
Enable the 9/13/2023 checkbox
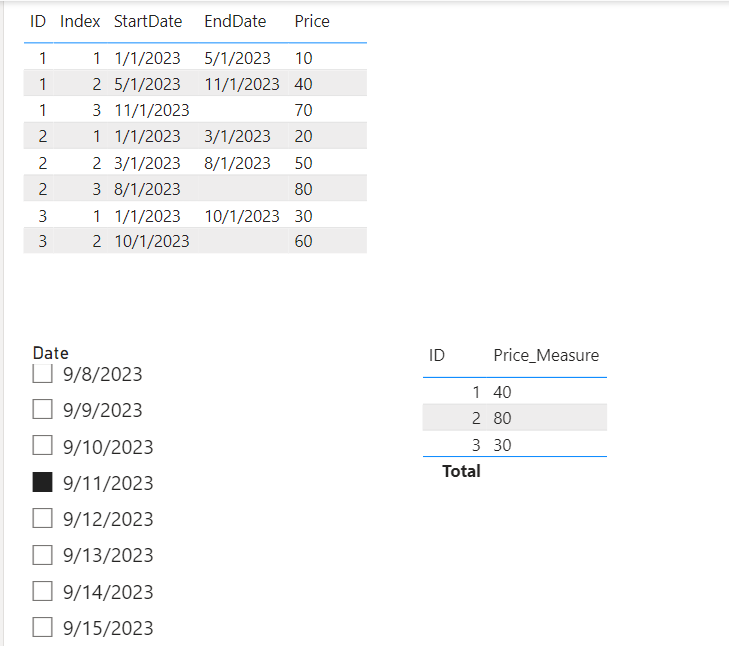42,554
